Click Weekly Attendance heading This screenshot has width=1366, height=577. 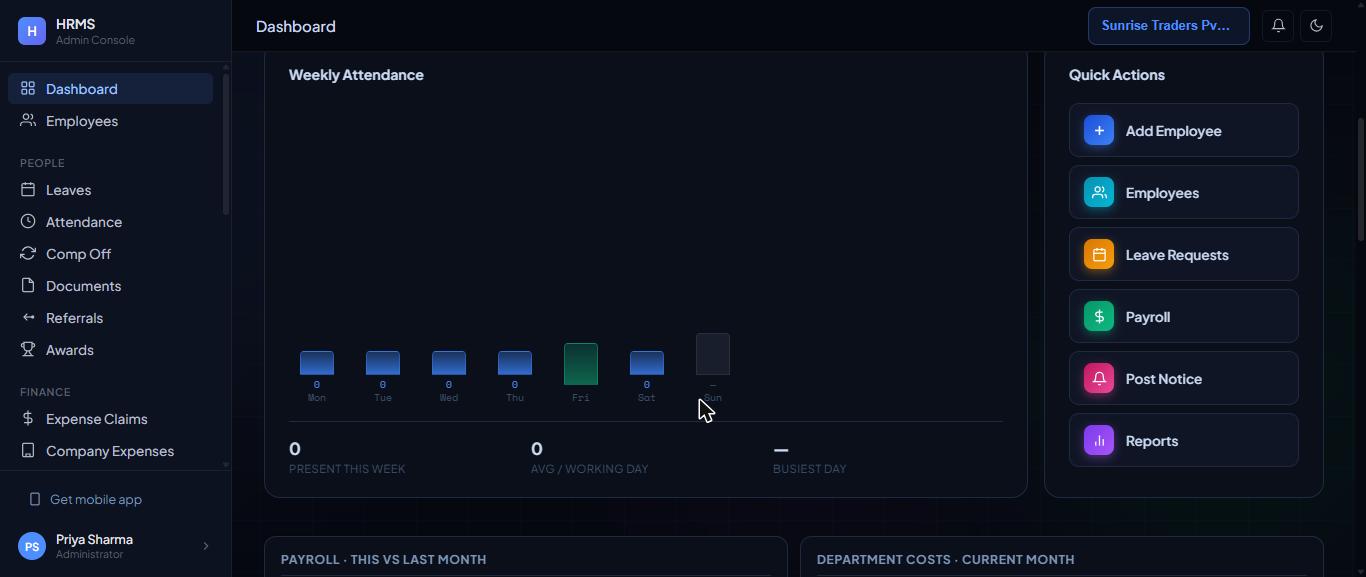click(x=356, y=75)
